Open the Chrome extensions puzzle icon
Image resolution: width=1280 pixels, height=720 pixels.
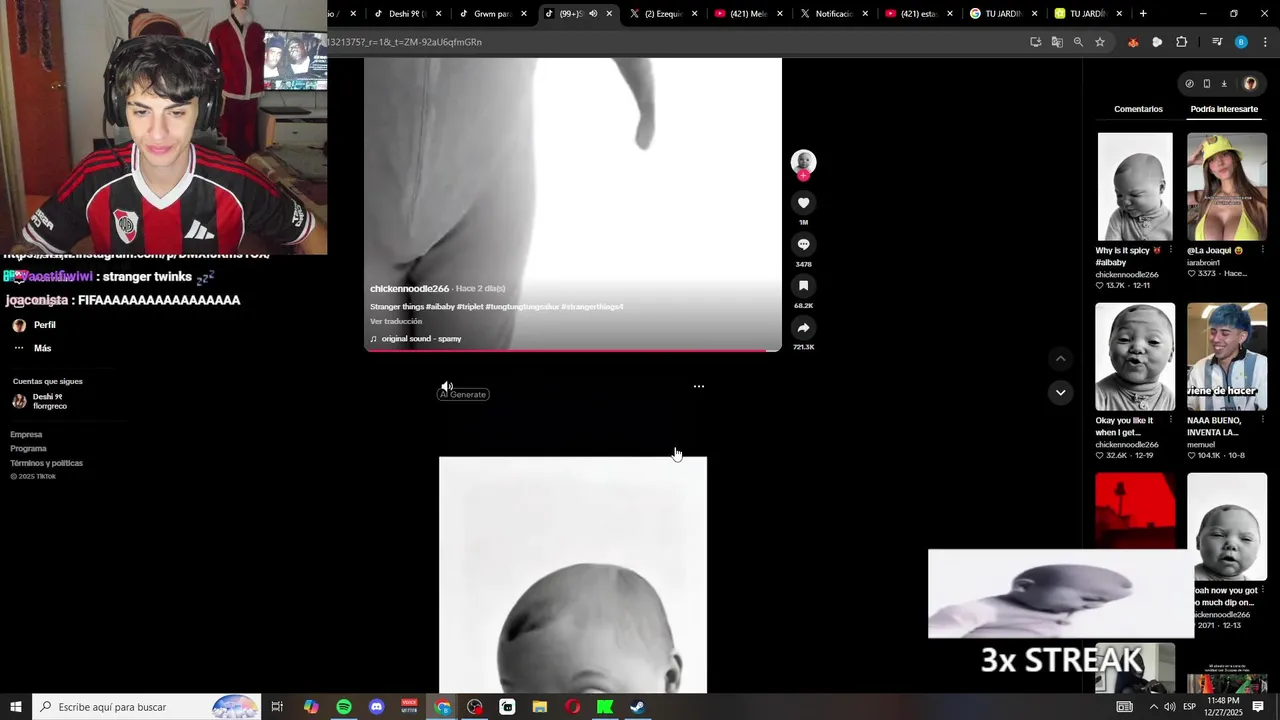1181,42
